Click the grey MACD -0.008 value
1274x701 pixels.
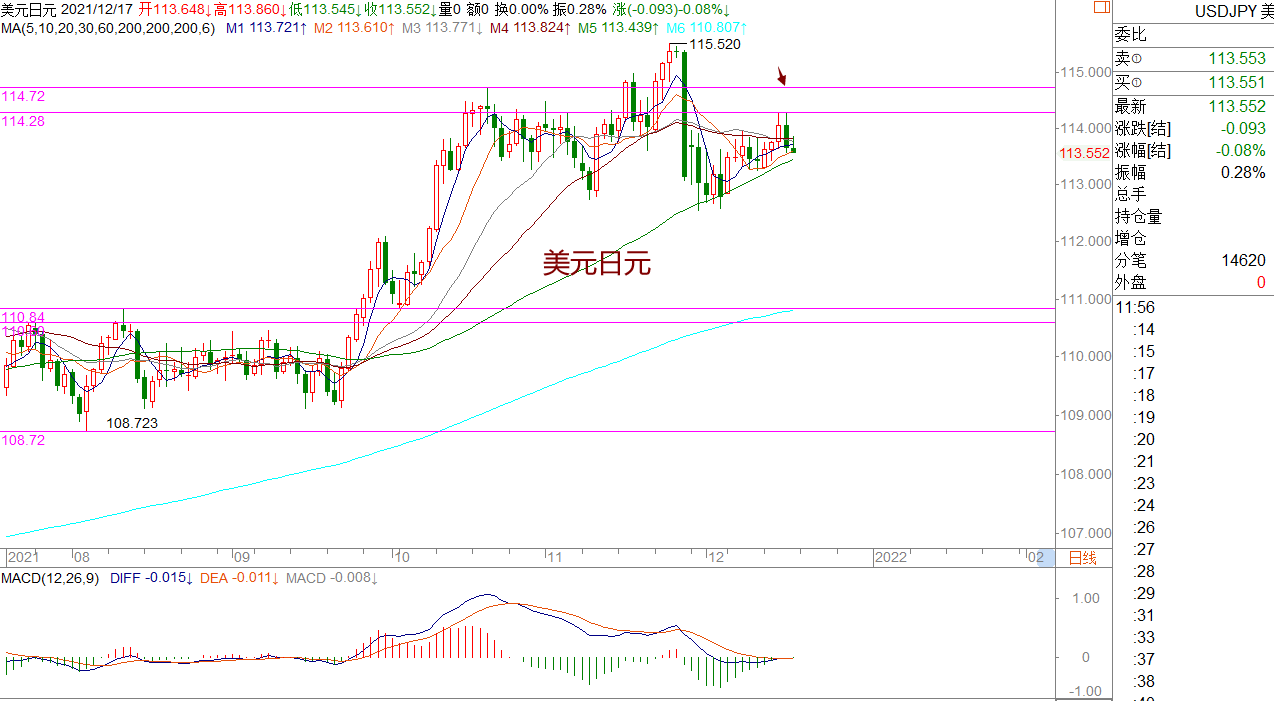pyautogui.click(x=333, y=578)
